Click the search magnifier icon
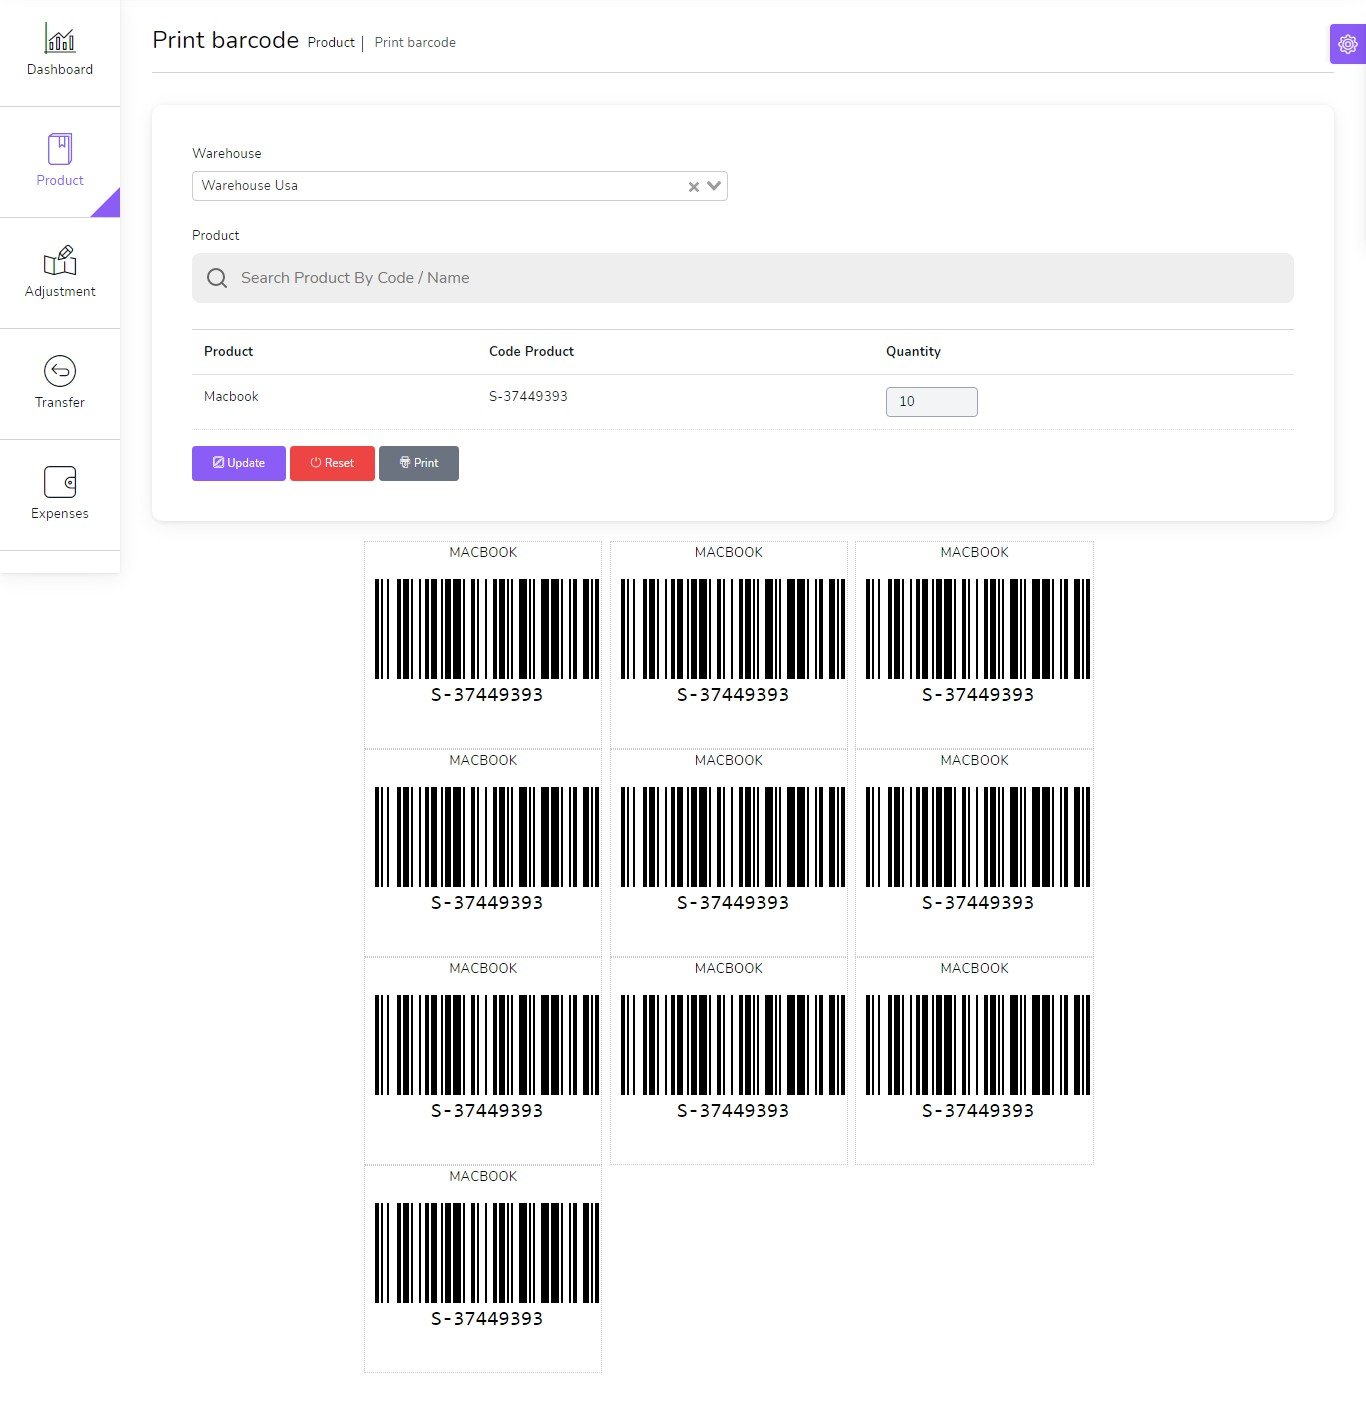This screenshot has width=1366, height=1408. [x=216, y=278]
